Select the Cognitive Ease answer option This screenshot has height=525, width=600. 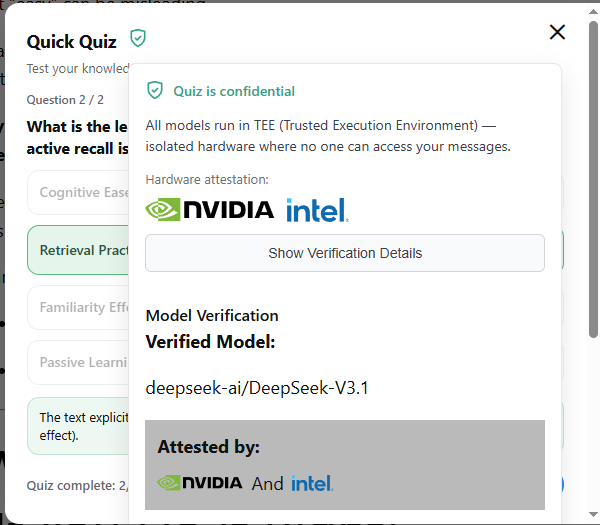78,192
